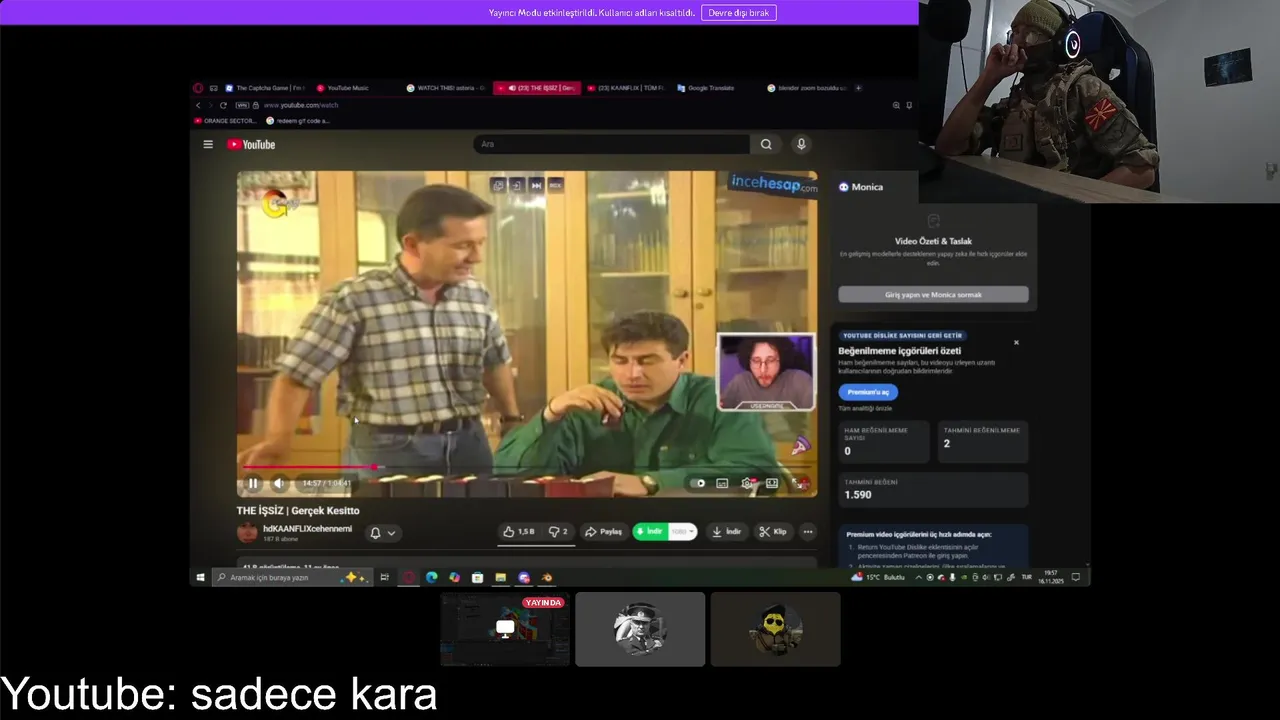1280x720 pixels.
Task: Open Blender from the taskbar
Action: 546,577
